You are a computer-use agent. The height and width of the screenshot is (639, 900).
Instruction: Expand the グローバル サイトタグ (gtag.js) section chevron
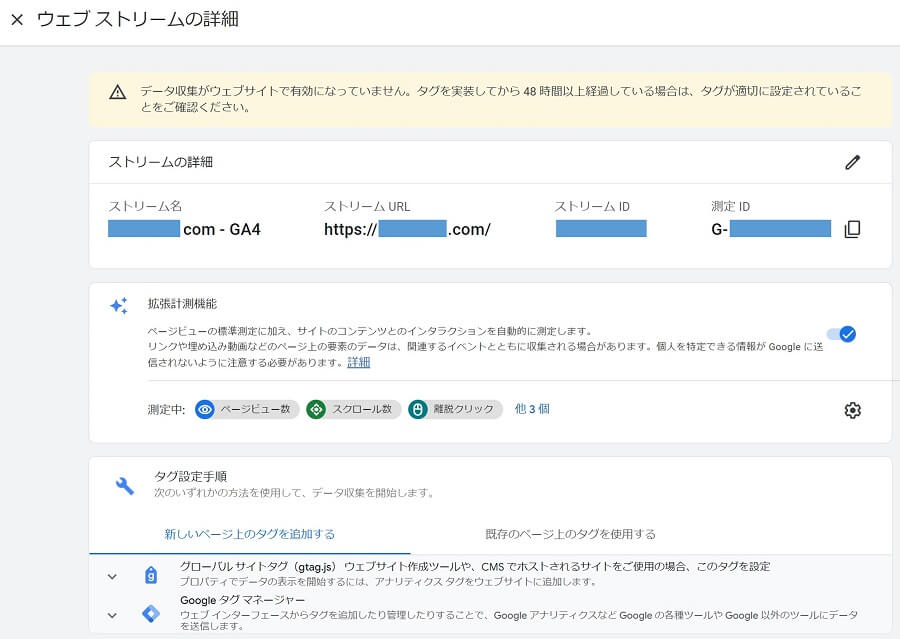pos(112,576)
